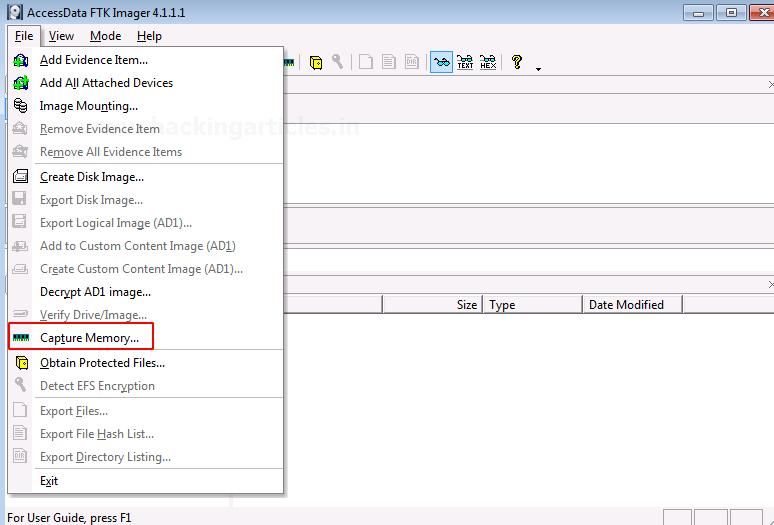Screen dimensions: 774x525
Task: Click the yellow question mark help icon
Action: click(517, 62)
